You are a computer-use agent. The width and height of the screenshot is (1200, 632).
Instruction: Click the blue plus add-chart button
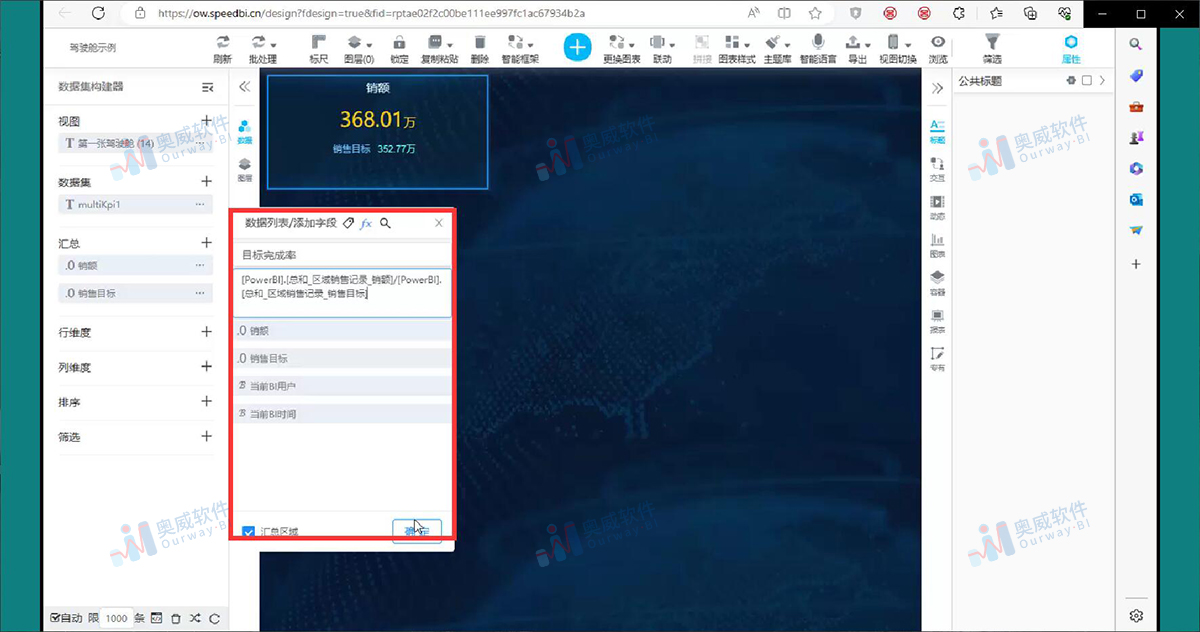coord(578,46)
